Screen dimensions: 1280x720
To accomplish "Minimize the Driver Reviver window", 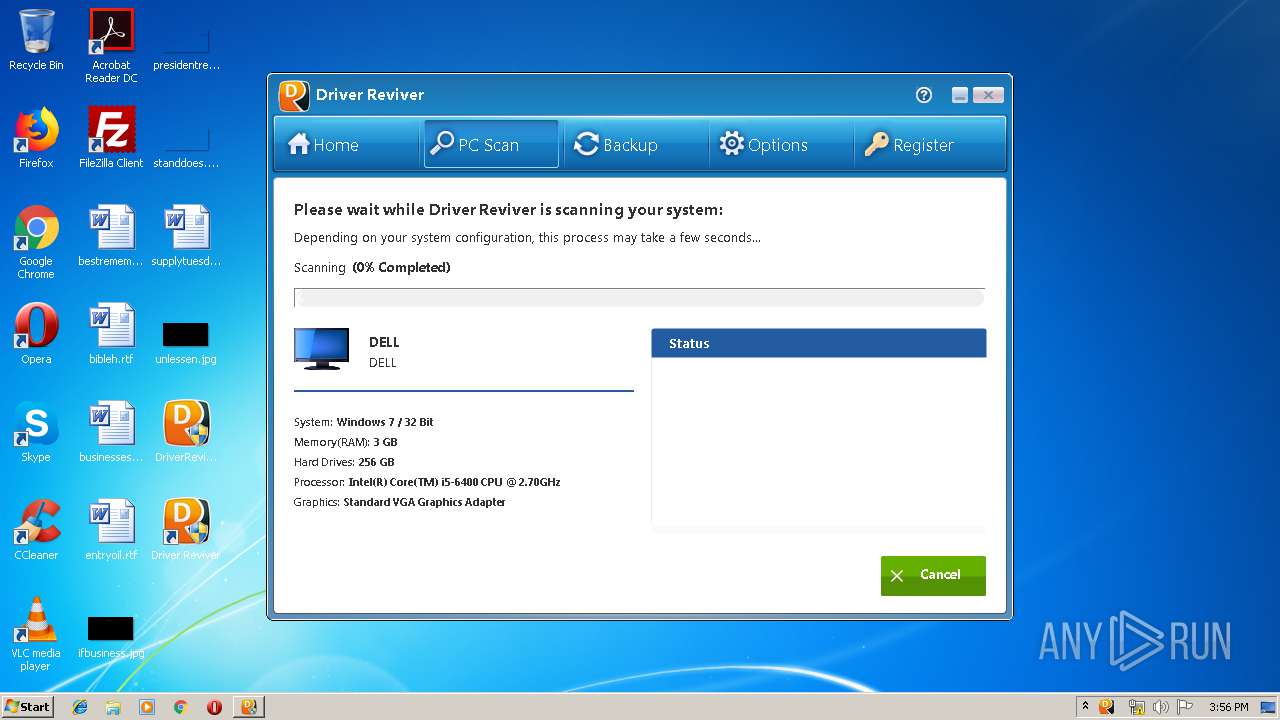I will pyautogui.click(x=960, y=95).
